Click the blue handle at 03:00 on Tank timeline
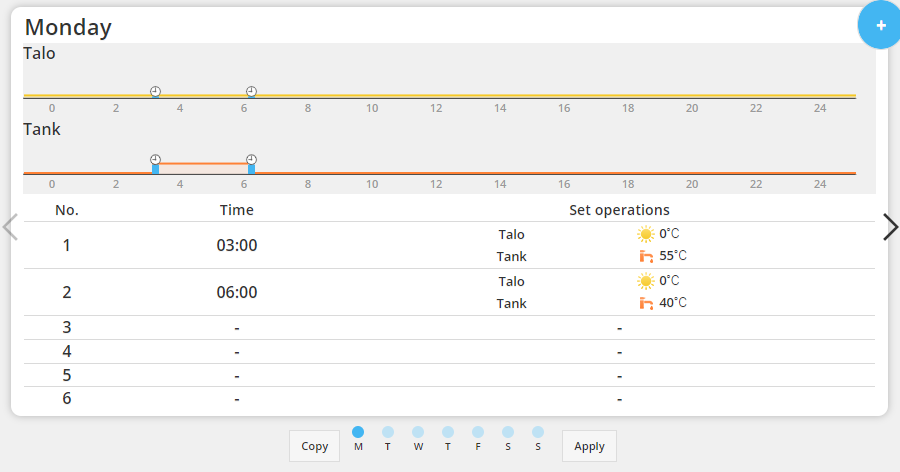Viewport: 900px width, 472px height. [x=156, y=169]
